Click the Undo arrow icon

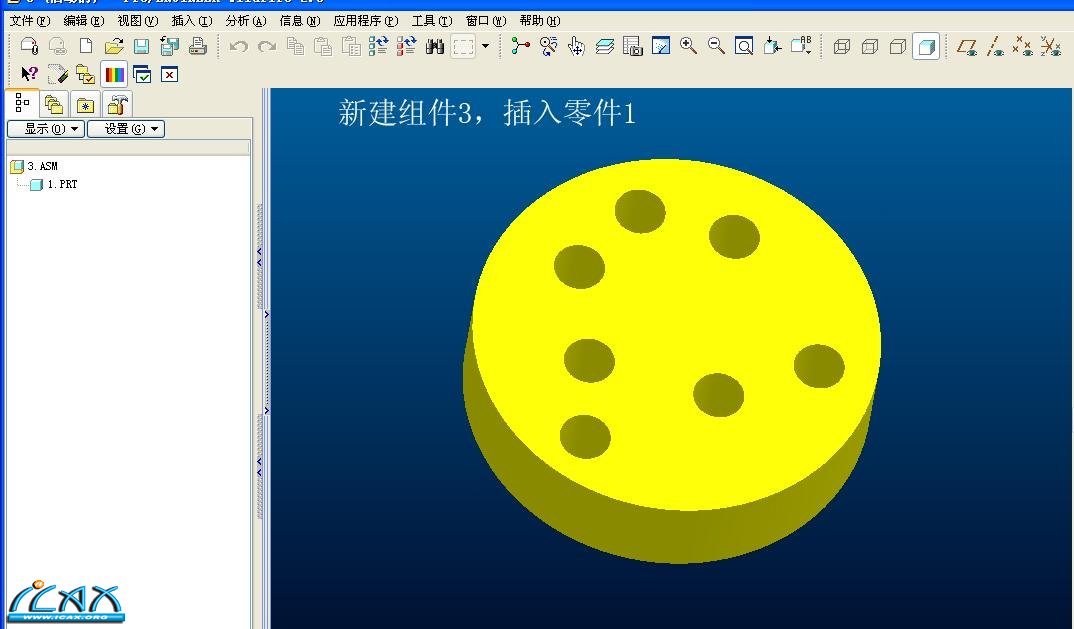click(x=238, y=47)
